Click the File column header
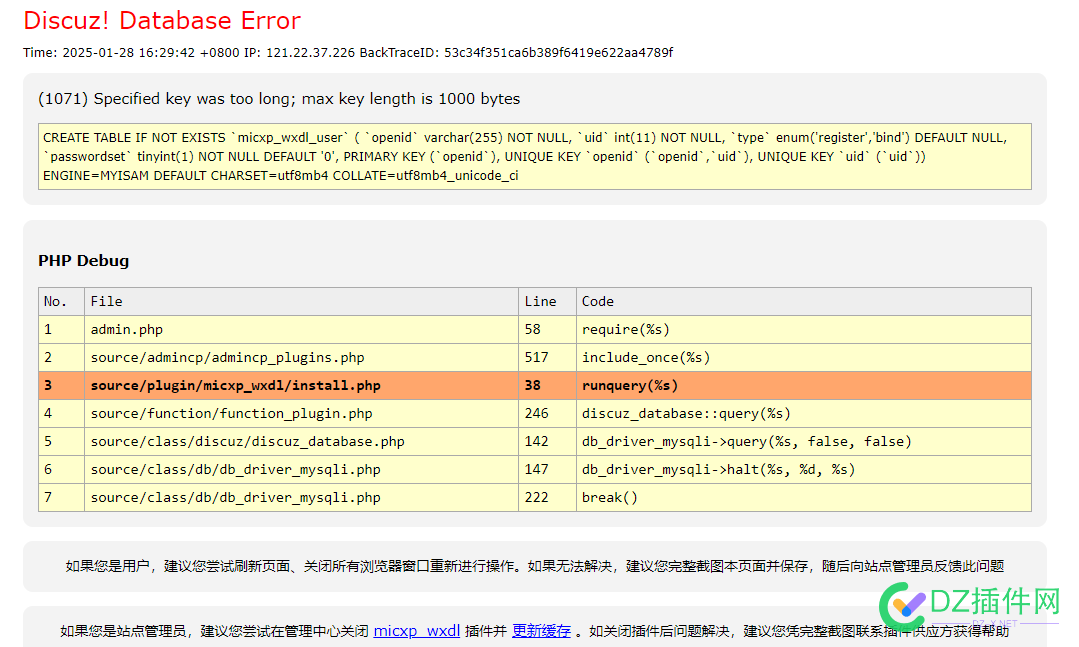 301,301
